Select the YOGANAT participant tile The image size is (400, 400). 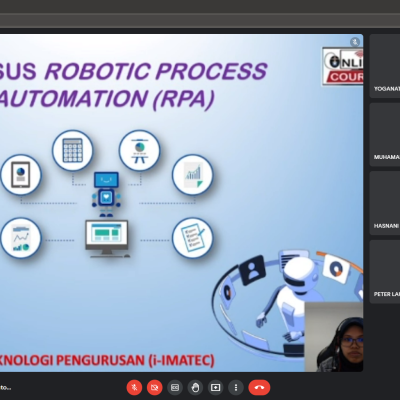pos(385,66)
